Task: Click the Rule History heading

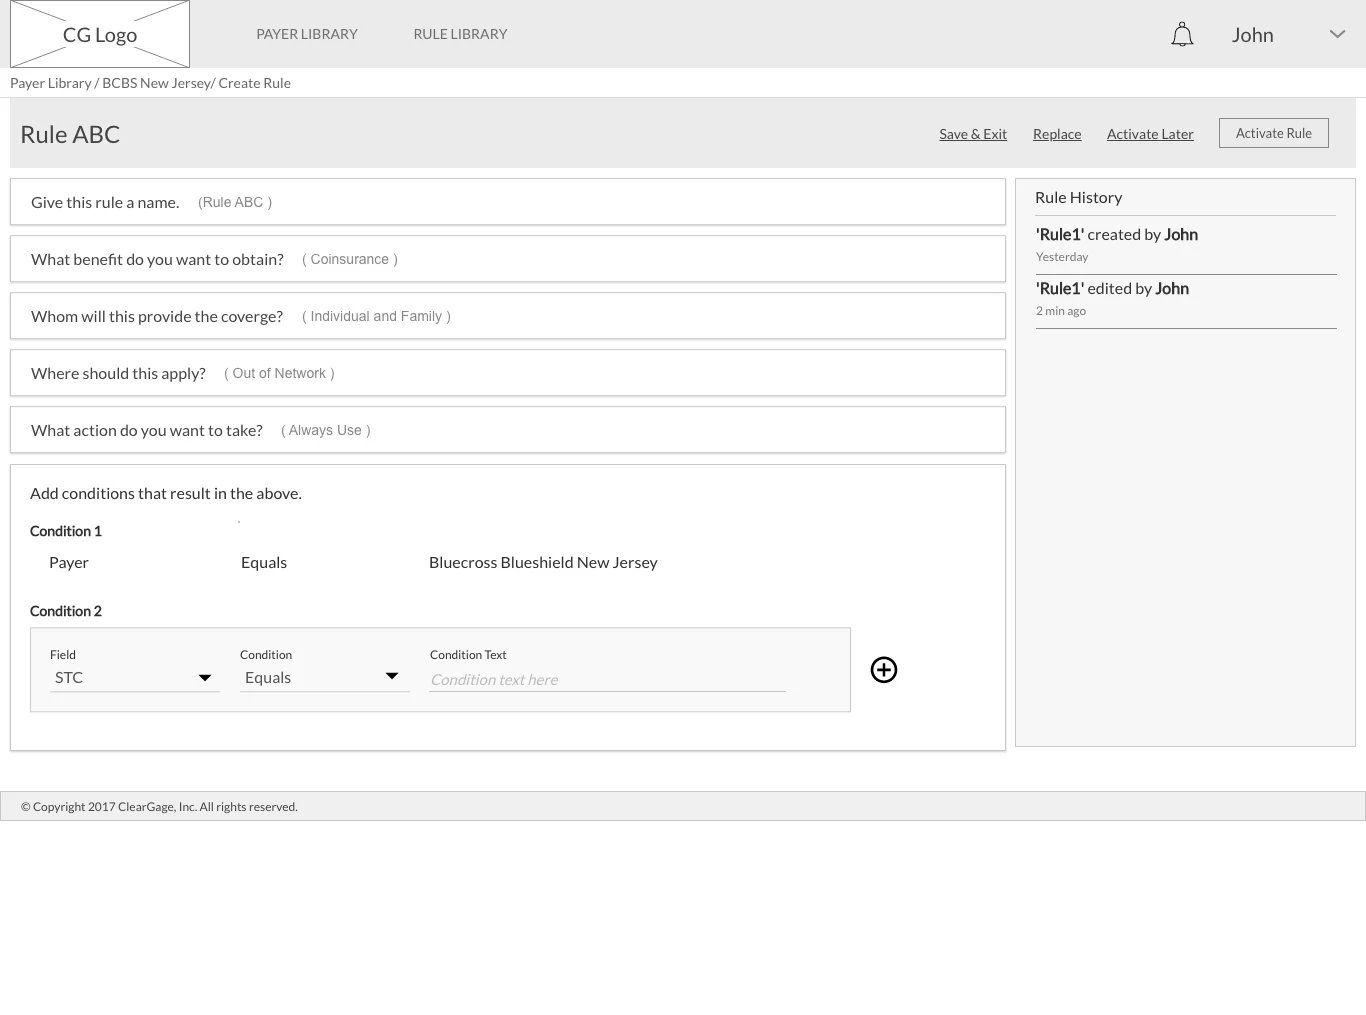Action: (x=1079, y=197)
